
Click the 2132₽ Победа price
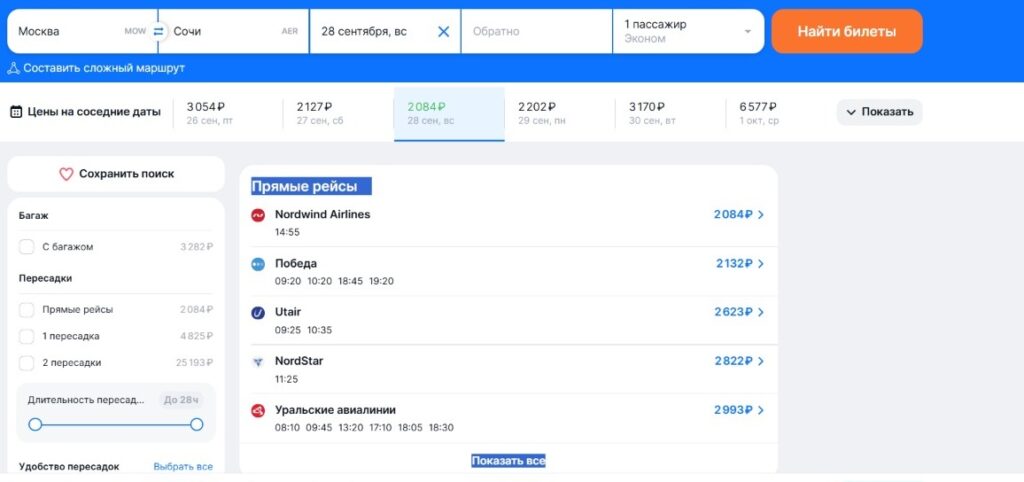point(735,263)
